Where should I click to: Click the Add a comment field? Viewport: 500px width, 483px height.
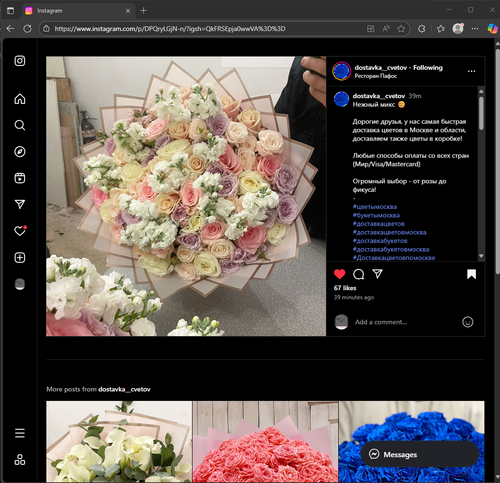coord(405,322)
